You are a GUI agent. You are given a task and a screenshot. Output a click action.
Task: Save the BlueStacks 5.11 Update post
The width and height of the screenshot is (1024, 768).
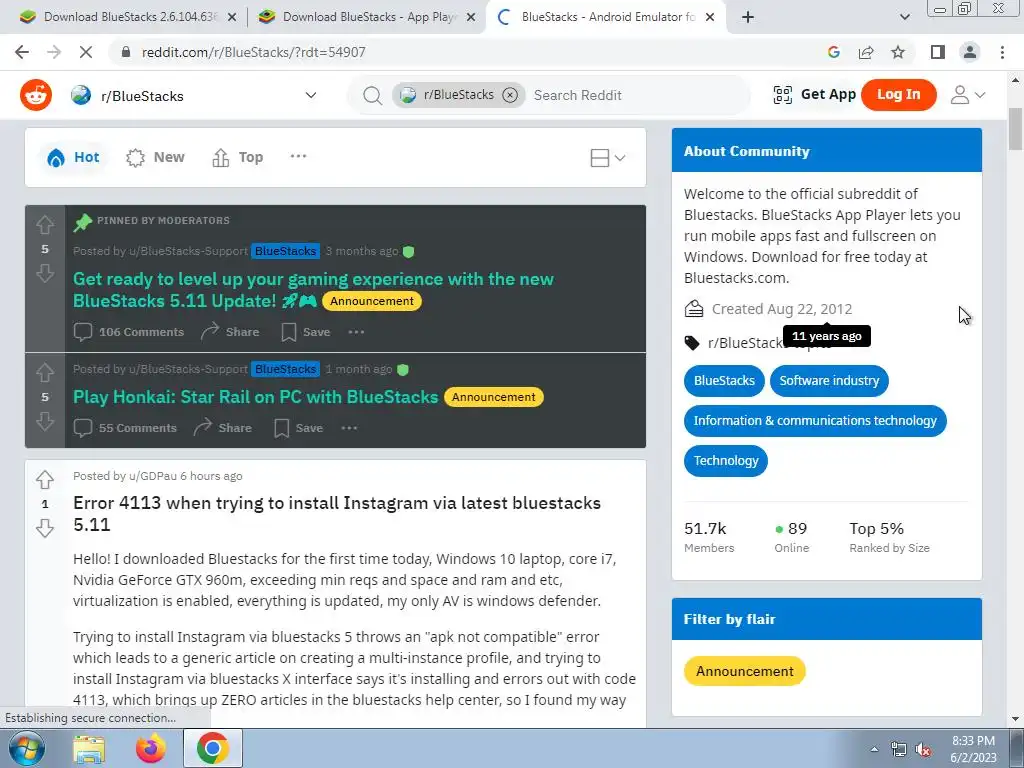point(306,332)
